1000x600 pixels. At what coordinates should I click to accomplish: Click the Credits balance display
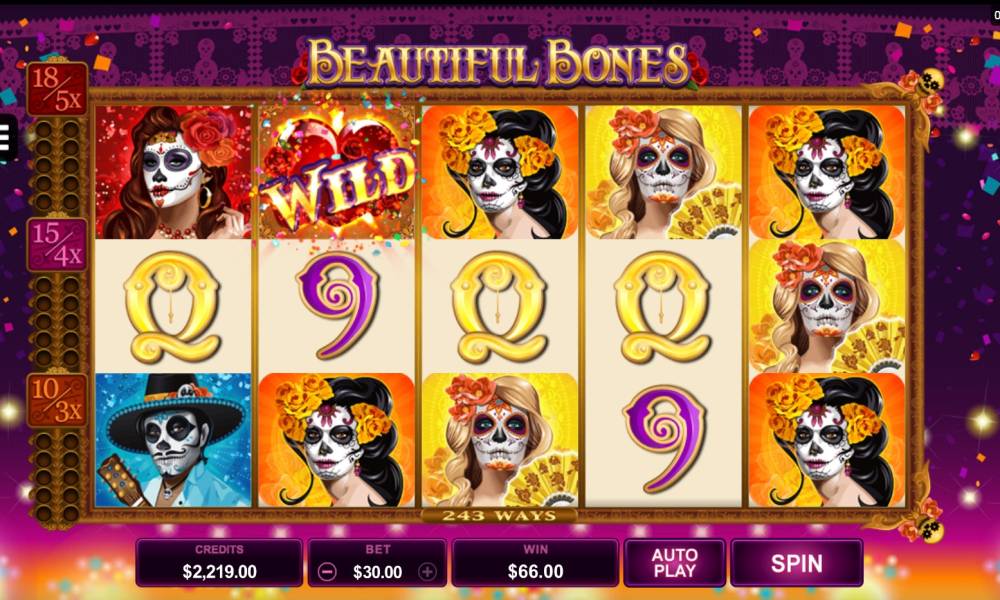(x=219, y=563)
